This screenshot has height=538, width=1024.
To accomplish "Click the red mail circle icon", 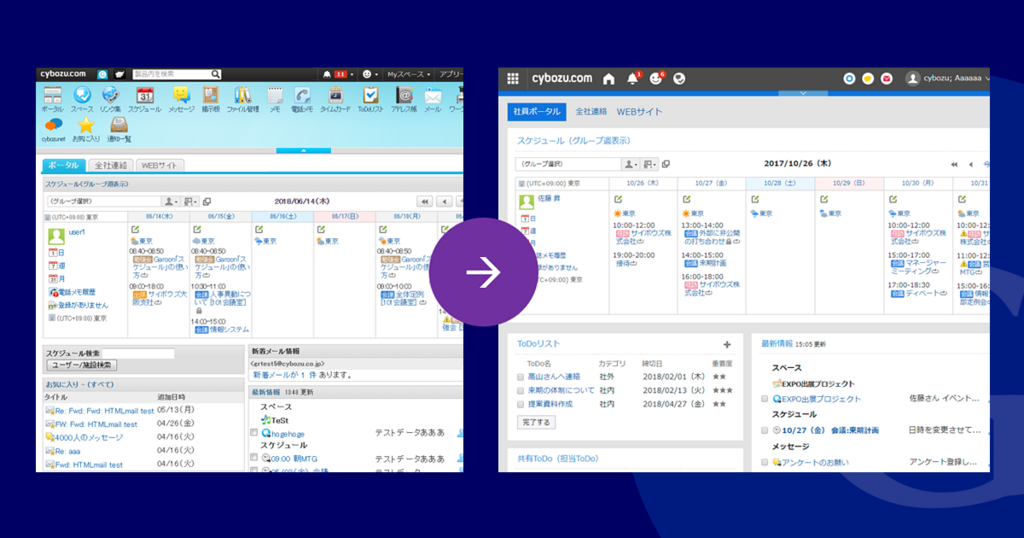I will pos(886,79).
